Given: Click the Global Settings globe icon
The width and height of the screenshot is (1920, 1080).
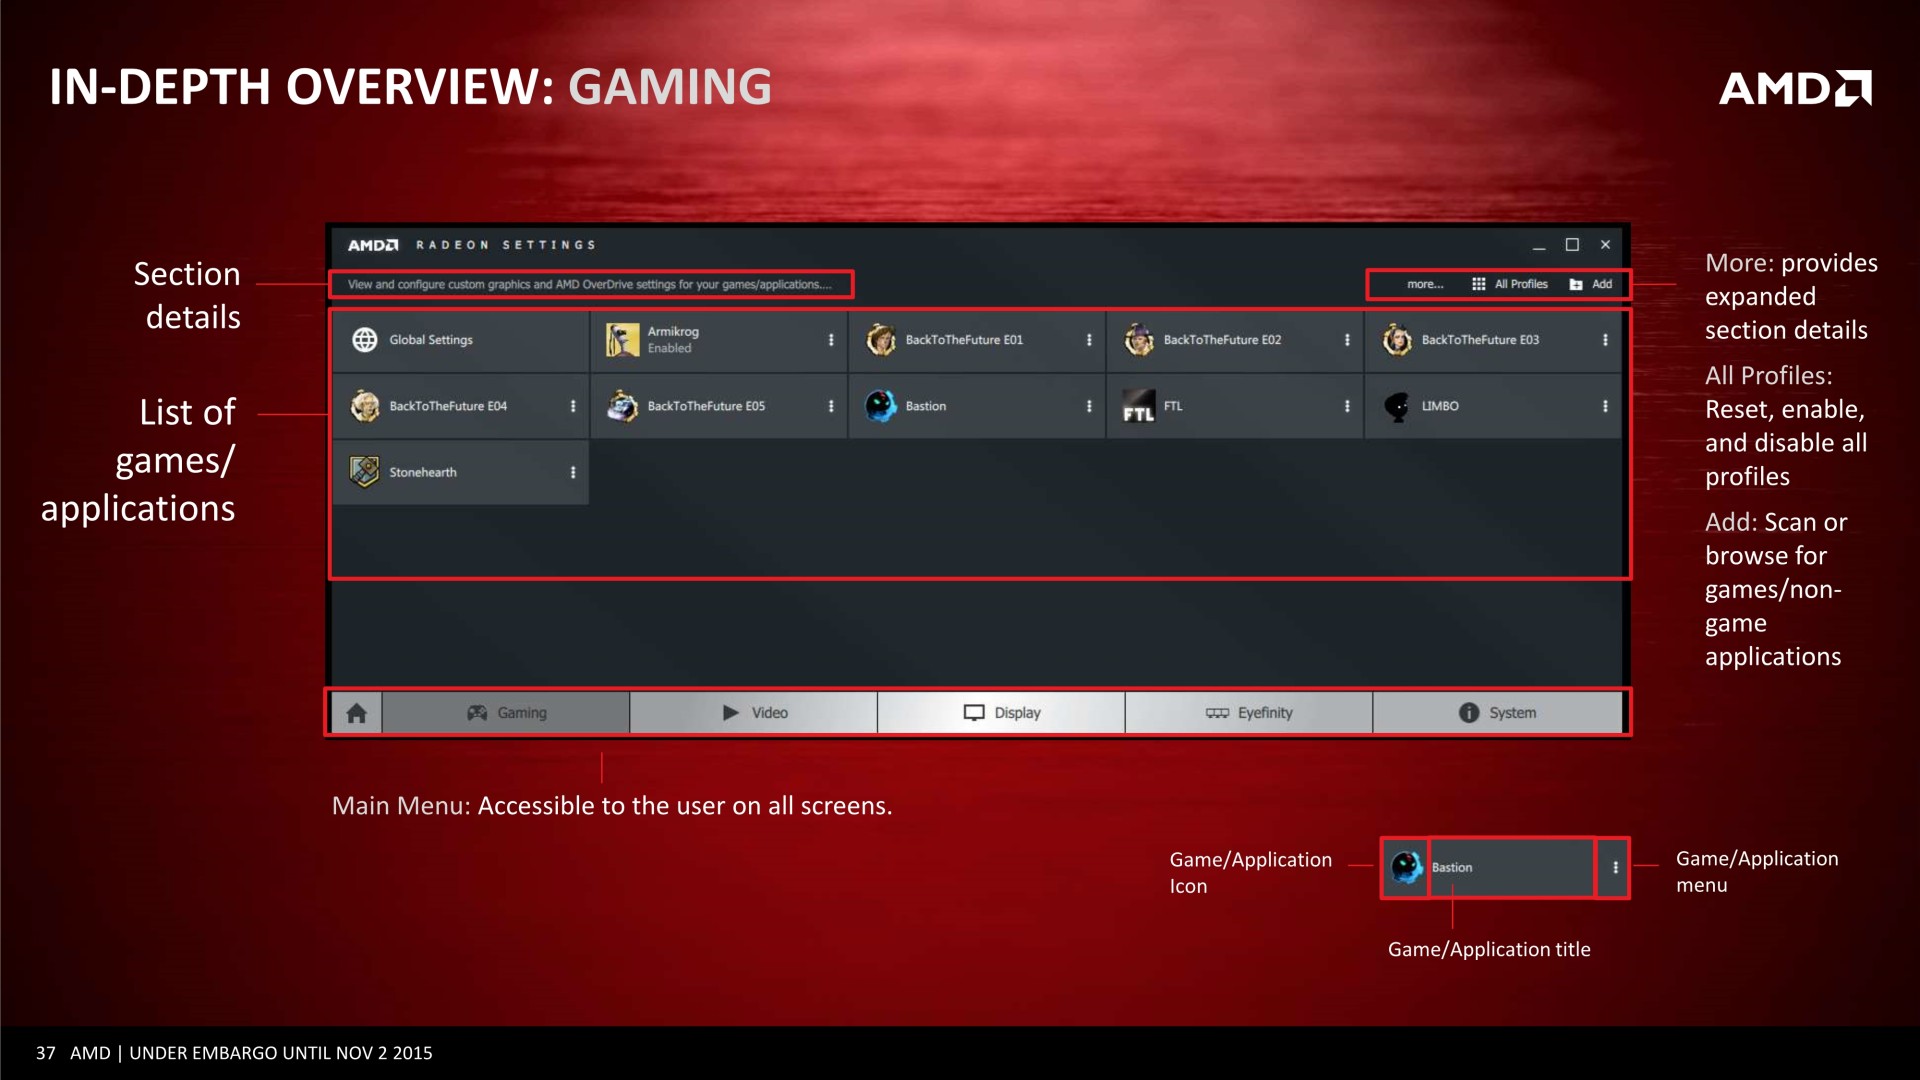Looking at the screenshot, I should coord(365,340).
